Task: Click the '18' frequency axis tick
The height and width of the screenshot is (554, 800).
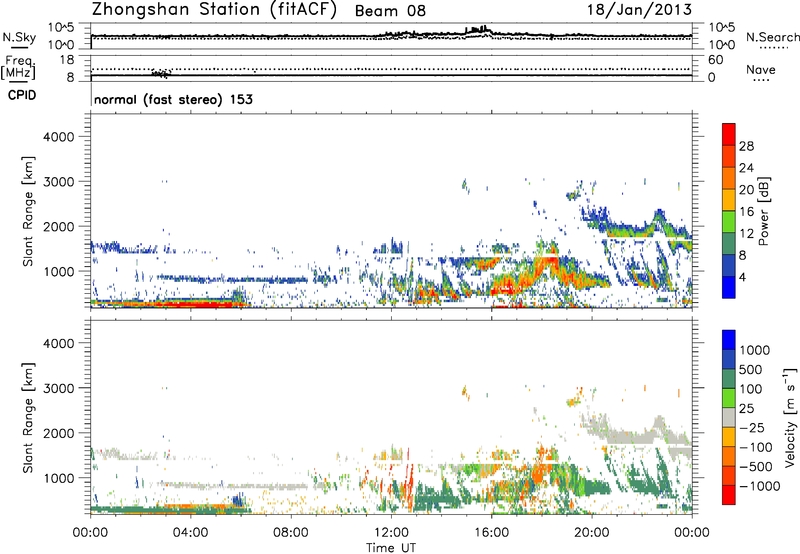Action: click(67, 60)
